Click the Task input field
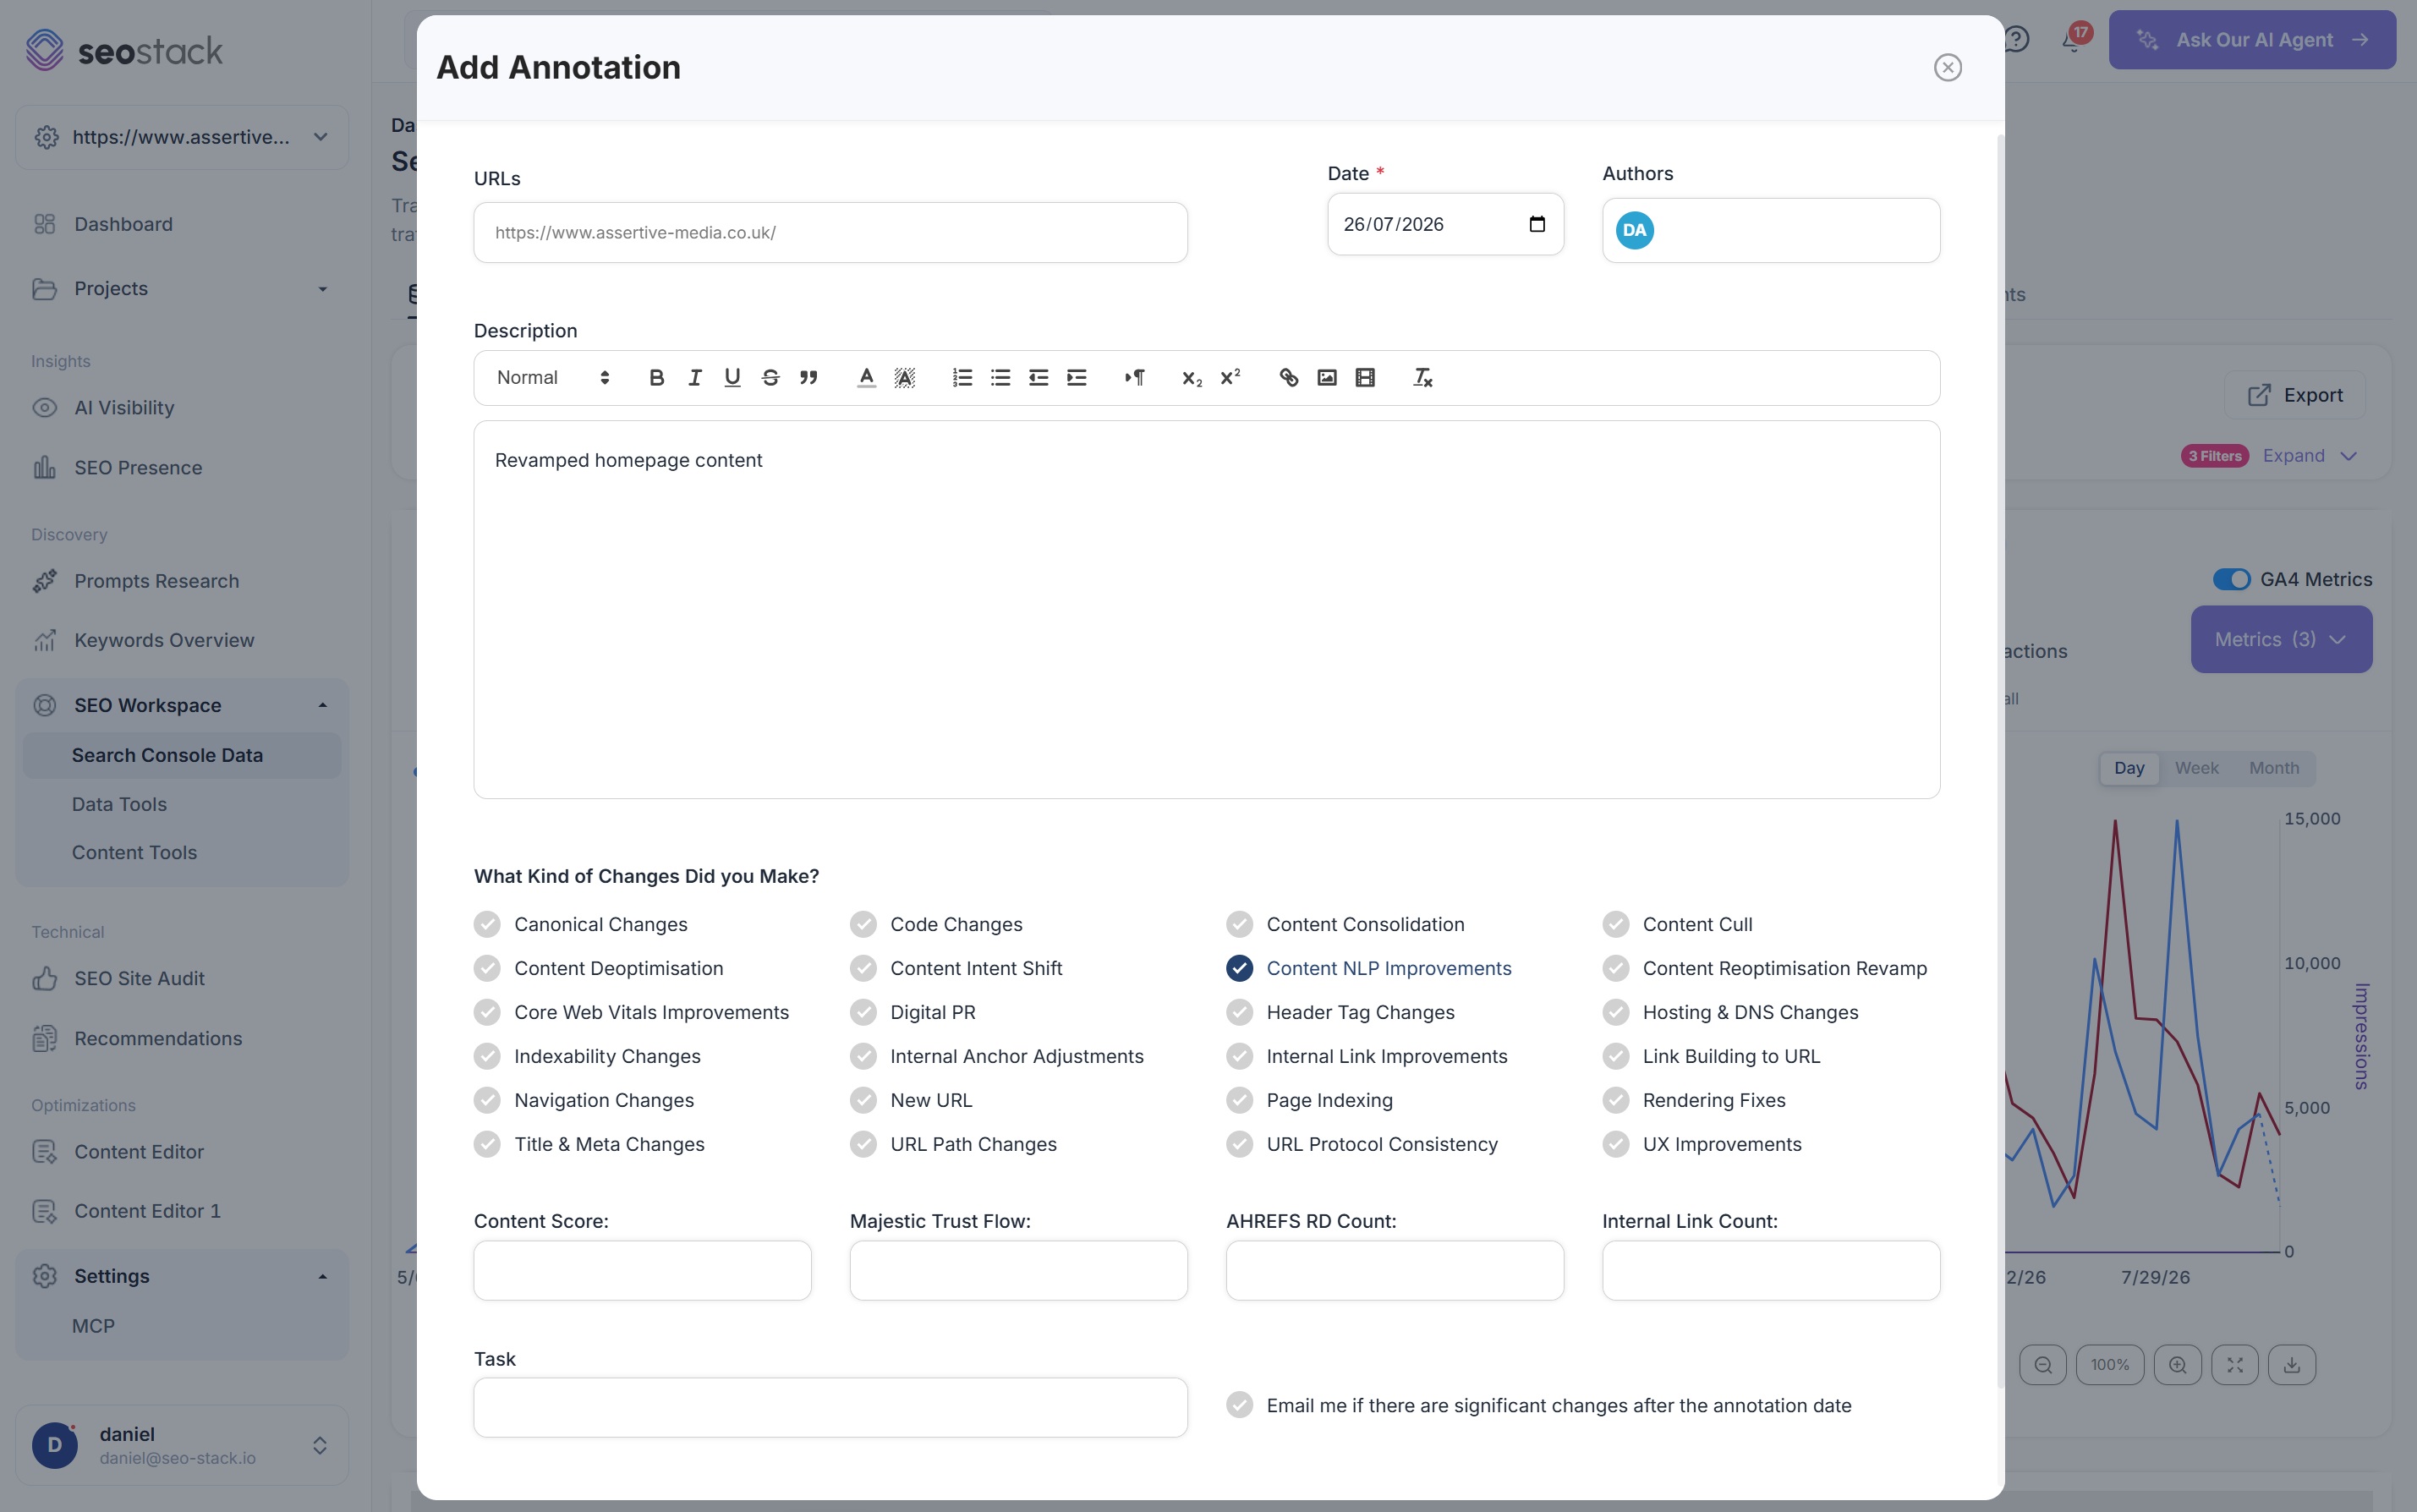Image resolution: width=2417 pixels, height=1512 pixels. pyautogui.click(x=830, y=1408)
